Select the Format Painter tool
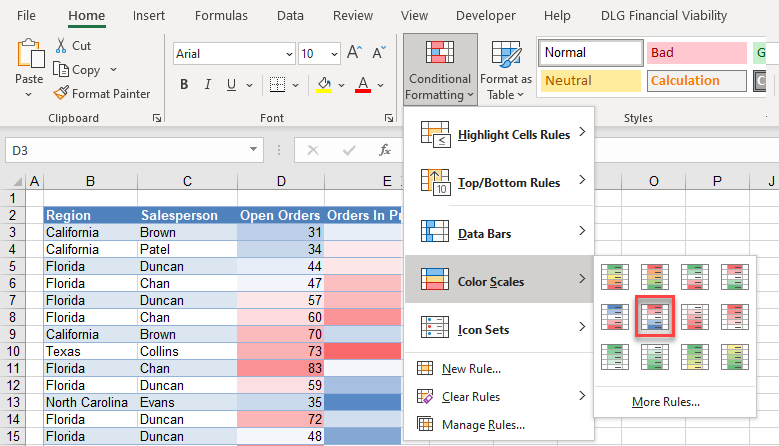The image size is (779, 446). click(x=101, y=94)
